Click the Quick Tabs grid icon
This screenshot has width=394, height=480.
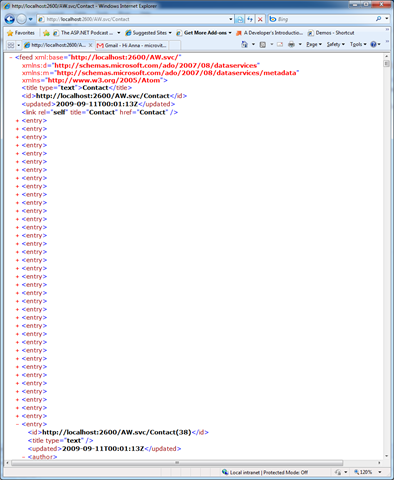point(11,45)
